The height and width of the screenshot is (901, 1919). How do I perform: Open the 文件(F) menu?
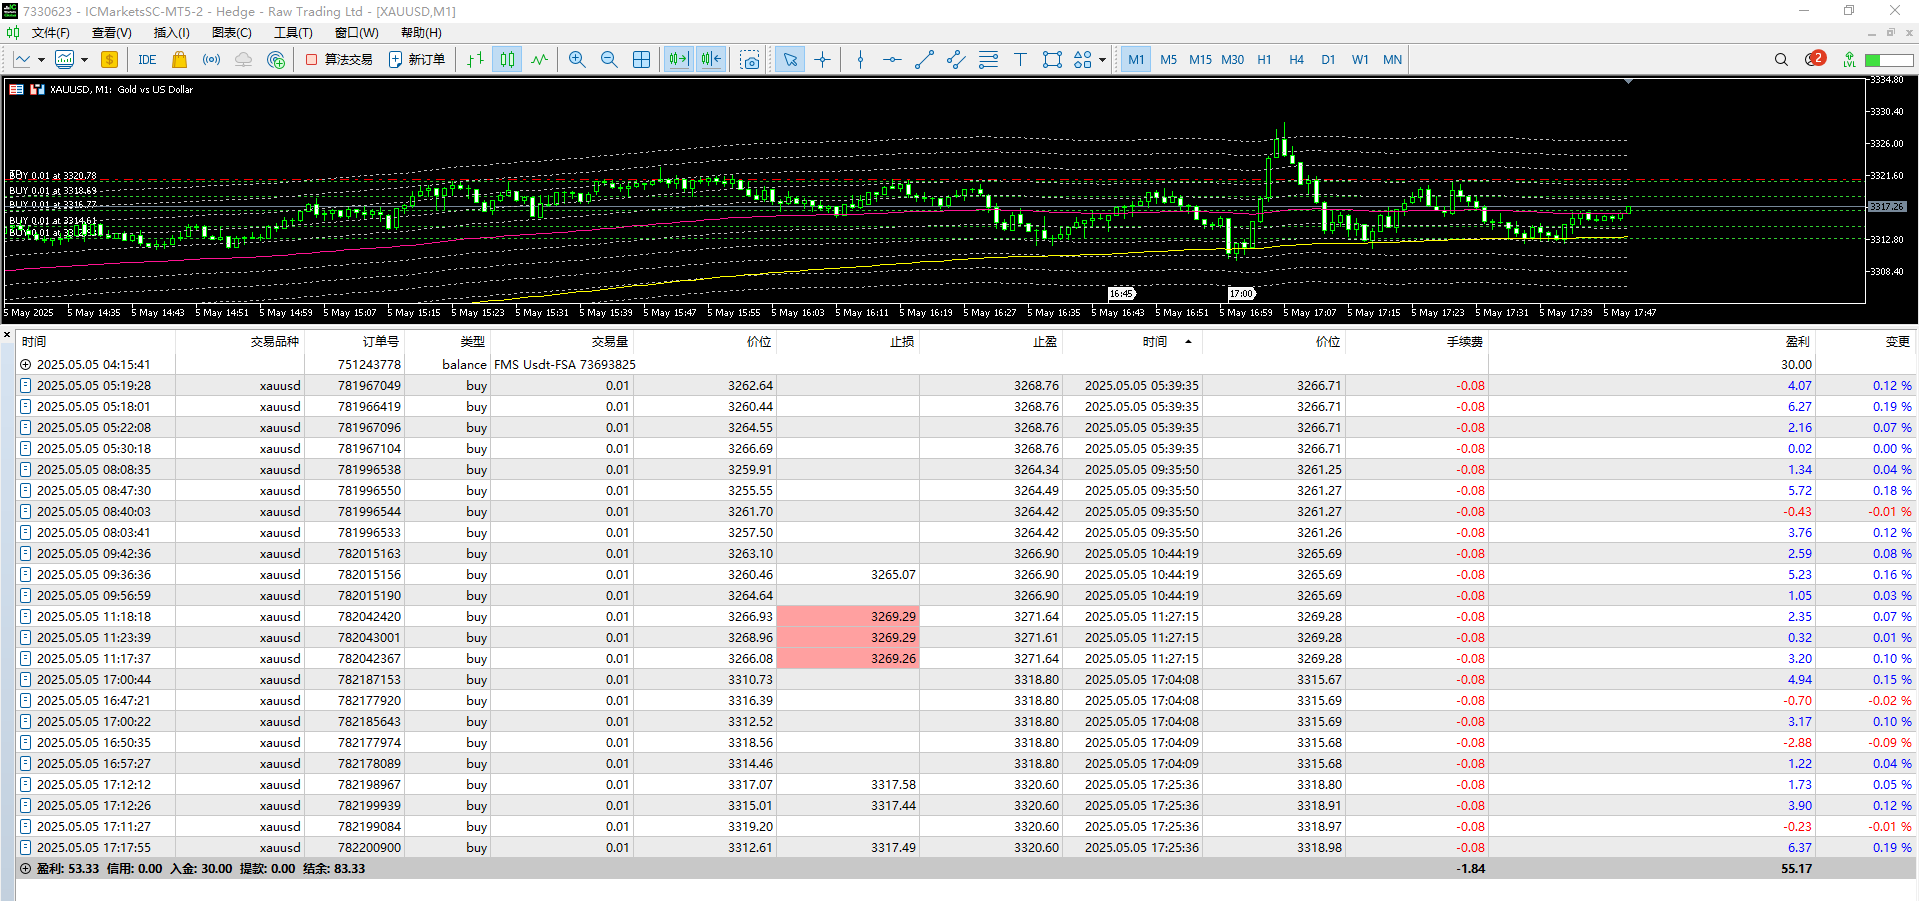point(50,33)
